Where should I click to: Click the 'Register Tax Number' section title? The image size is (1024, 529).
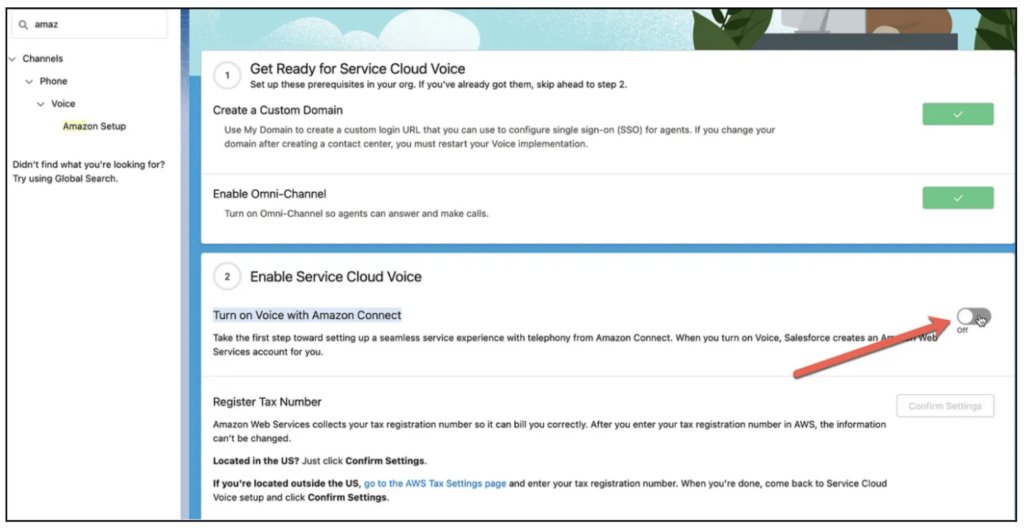pyautogui.click(x=267, y=402)
